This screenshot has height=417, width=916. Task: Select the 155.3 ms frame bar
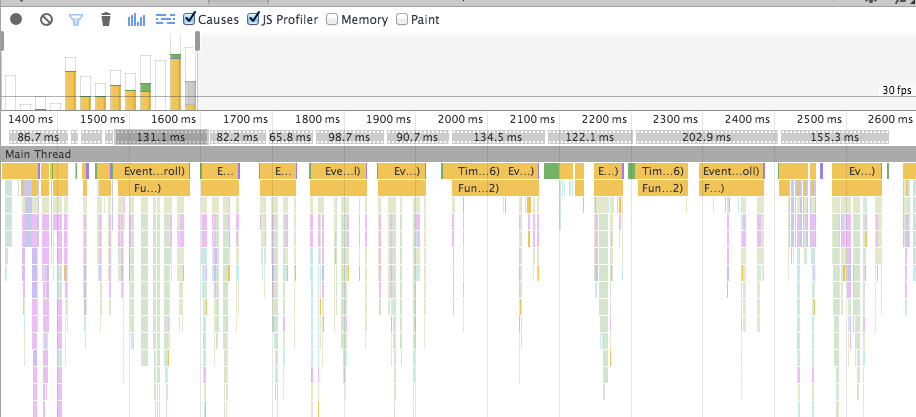[835, 137]
